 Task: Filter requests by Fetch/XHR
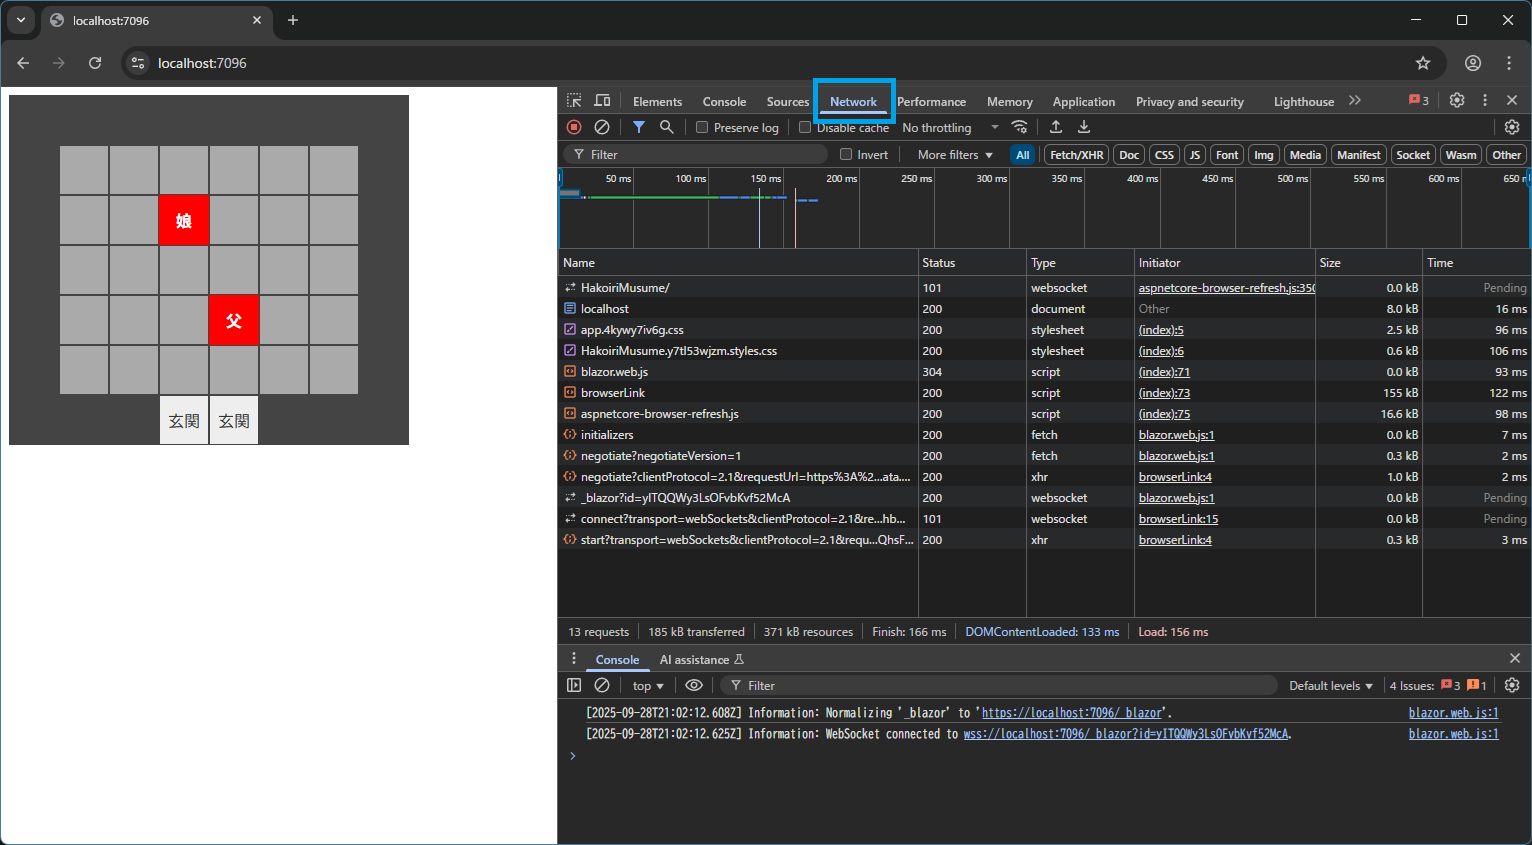1075,154
